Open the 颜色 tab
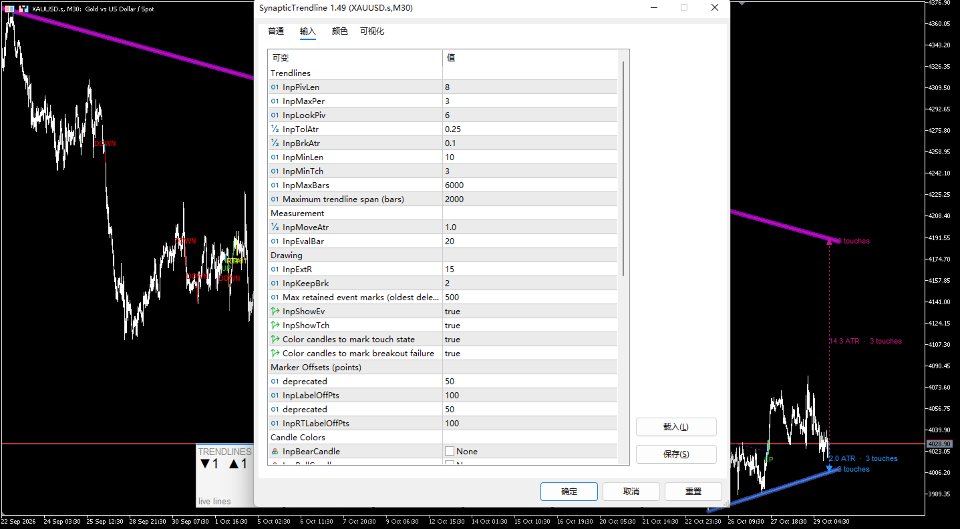The image size is (960, 529). pyautogui.click(x=339, y=31)
